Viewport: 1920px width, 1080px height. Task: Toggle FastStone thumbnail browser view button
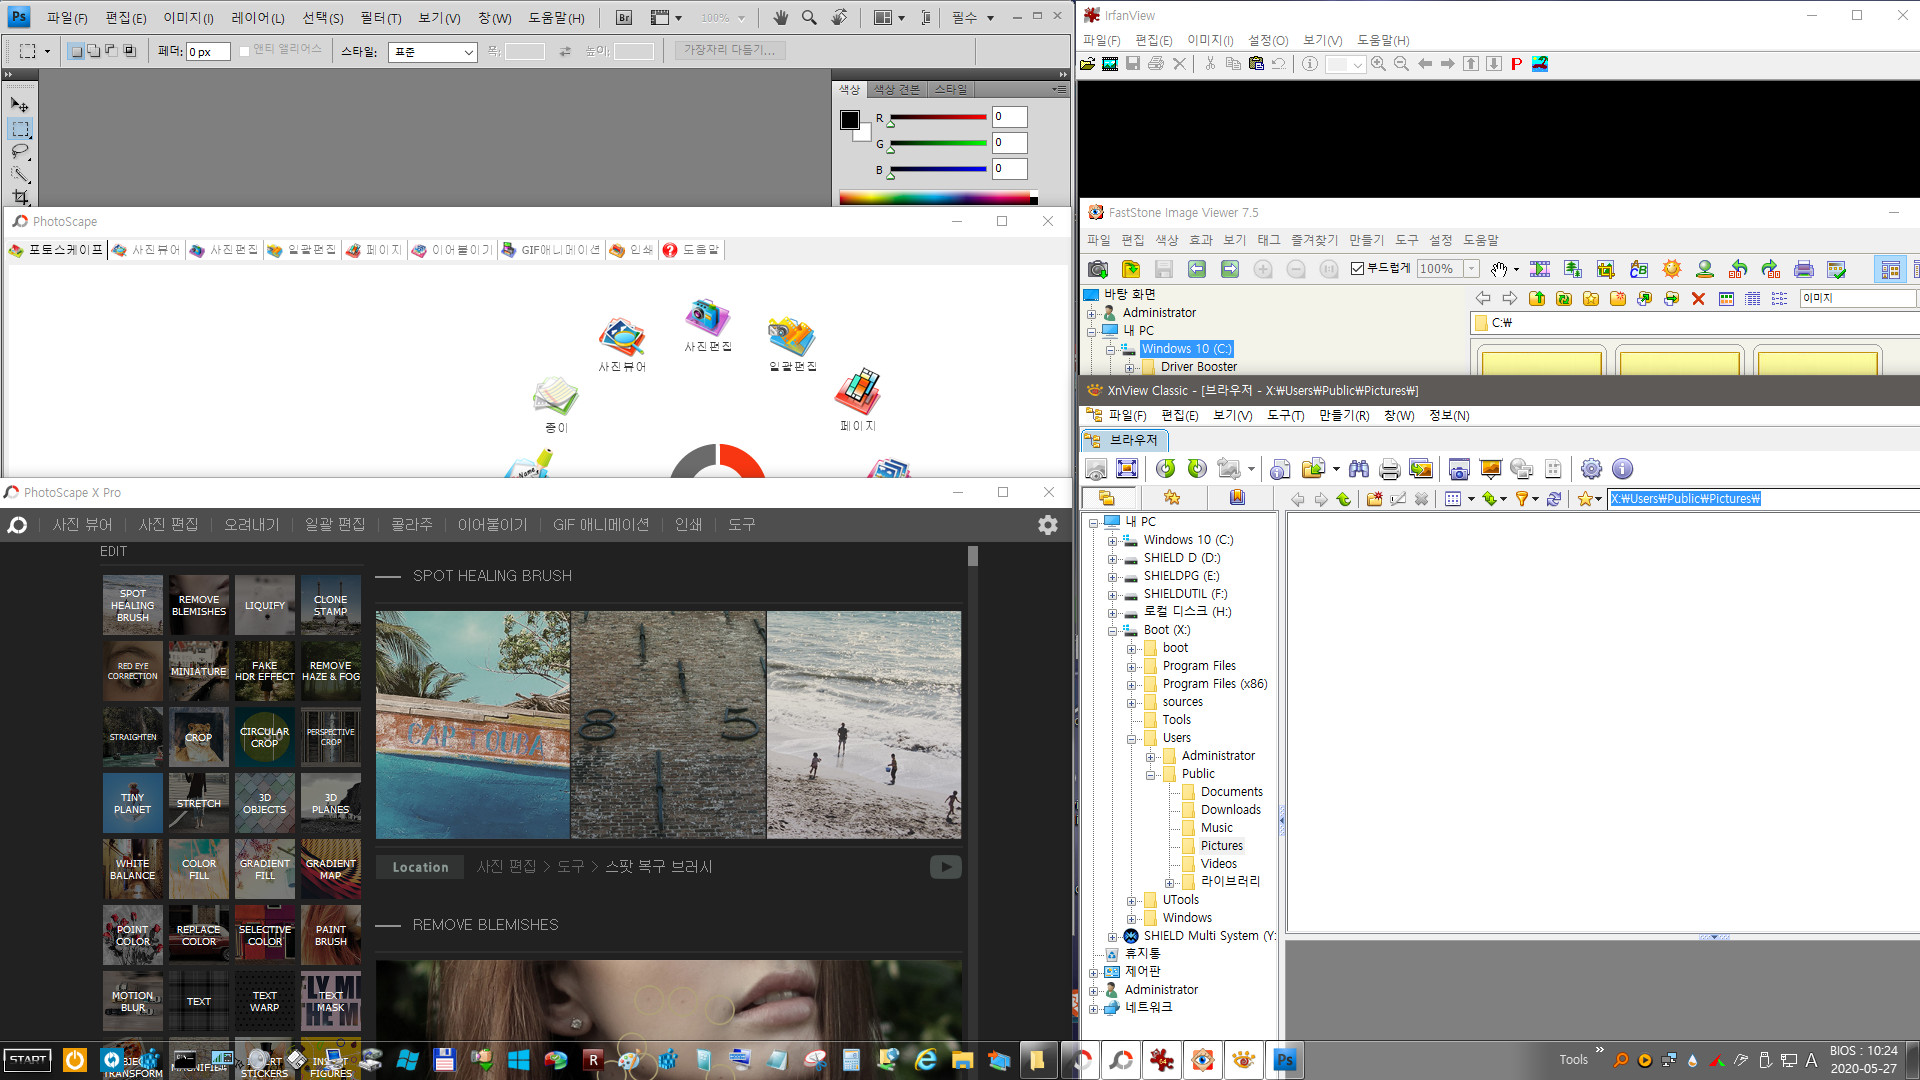[1890, 269]
